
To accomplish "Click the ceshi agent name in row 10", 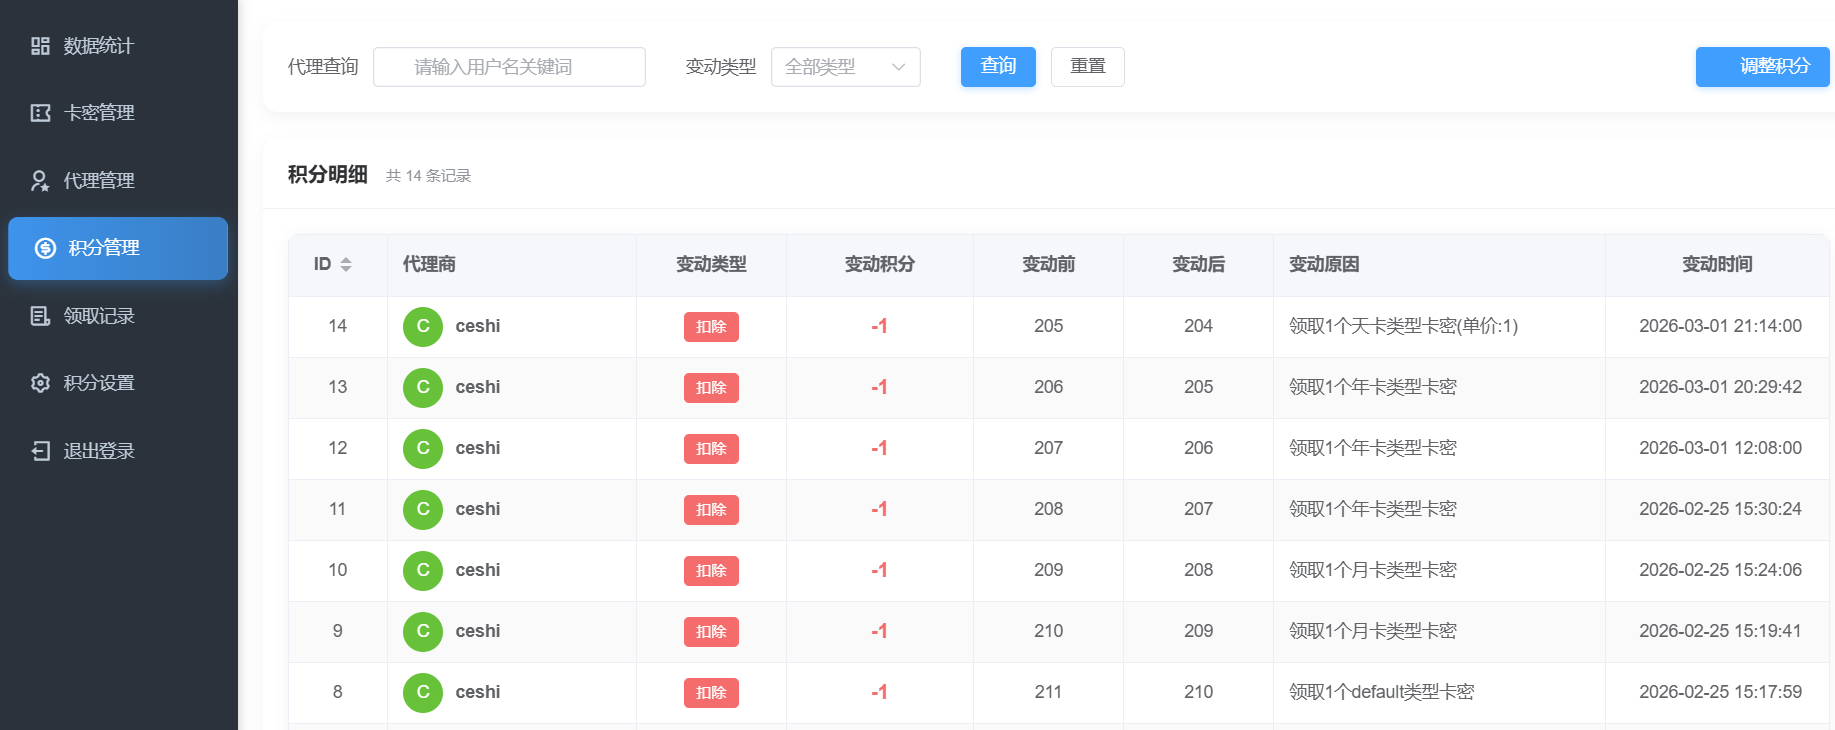I will click(x=477, y=570).
